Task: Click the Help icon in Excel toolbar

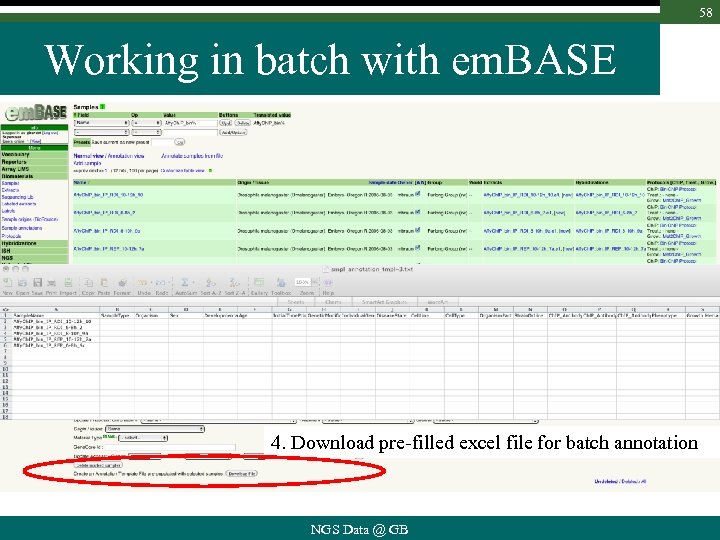Action: tap(328, 283)
